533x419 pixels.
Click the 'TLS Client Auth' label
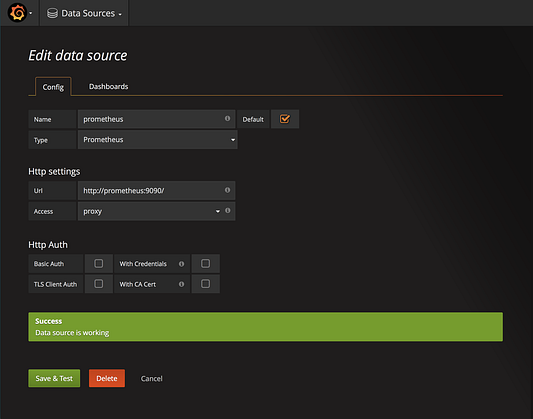(x=55, y=284)
